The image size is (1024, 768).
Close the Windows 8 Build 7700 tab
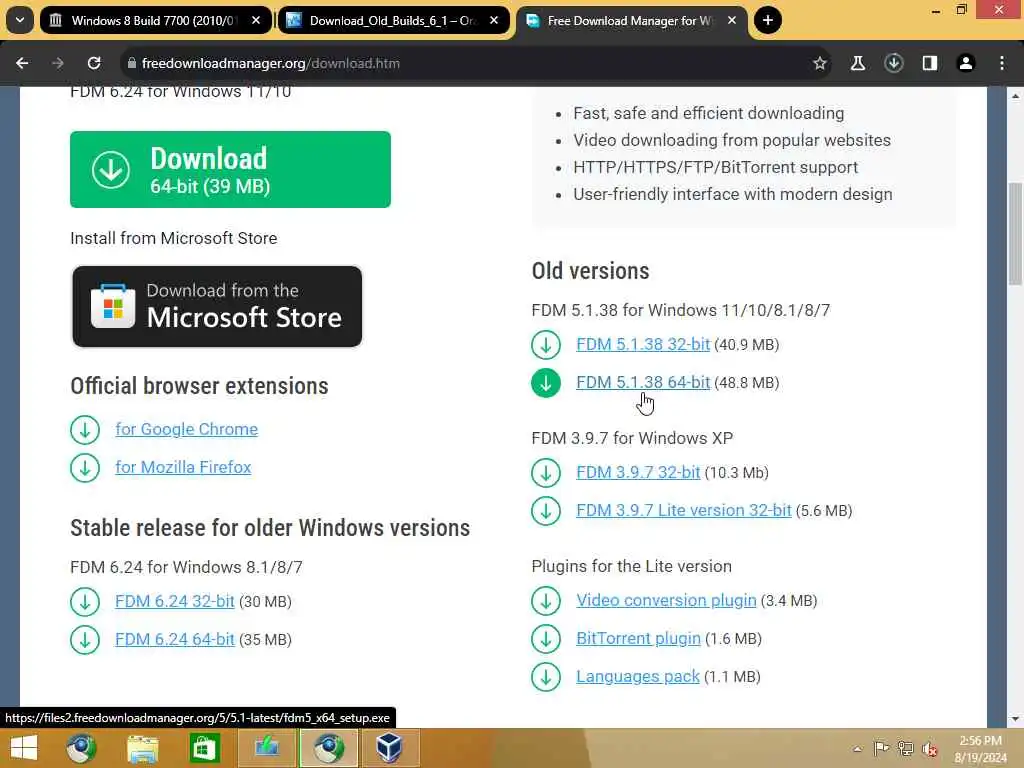(x=256, y=20)
